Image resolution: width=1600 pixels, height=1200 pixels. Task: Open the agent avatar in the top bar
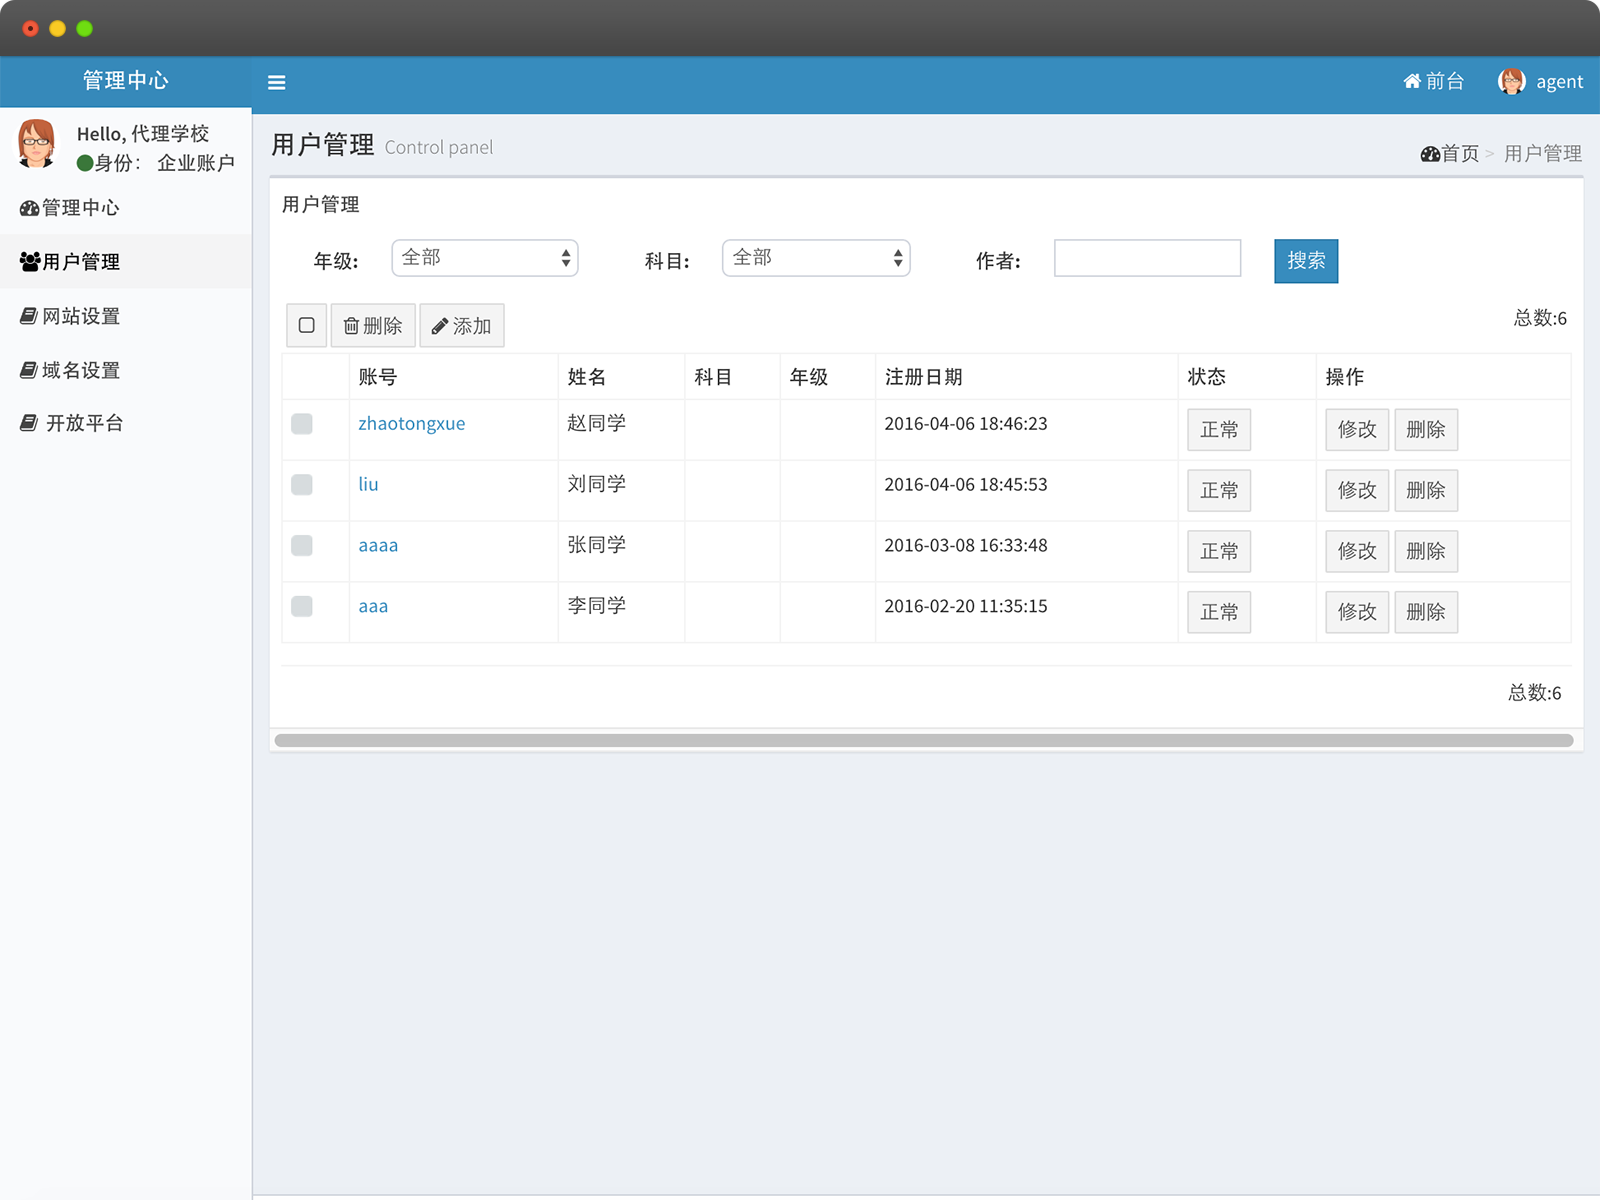click(x=1511, y=82)
